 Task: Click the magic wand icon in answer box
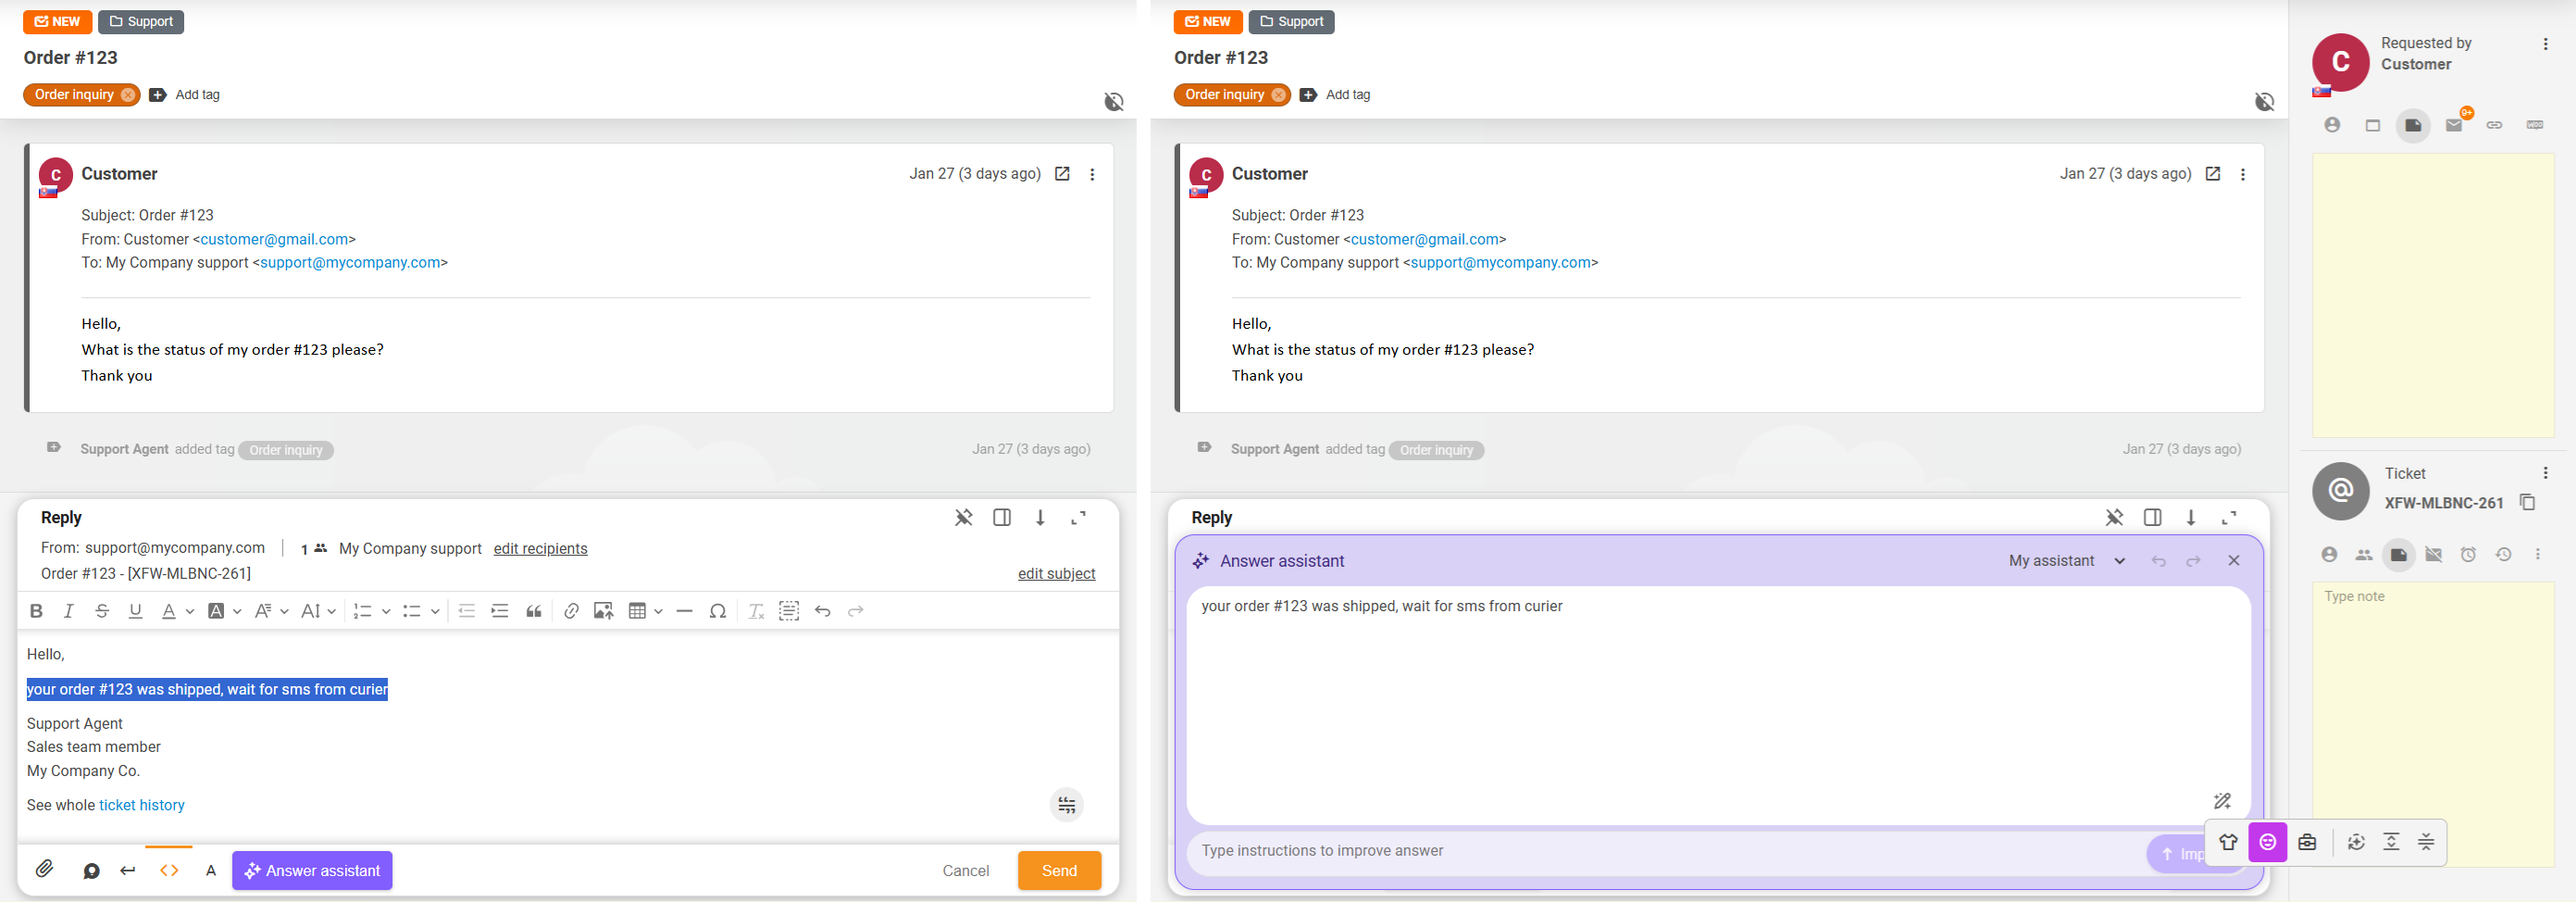(x=2222, y=801)
